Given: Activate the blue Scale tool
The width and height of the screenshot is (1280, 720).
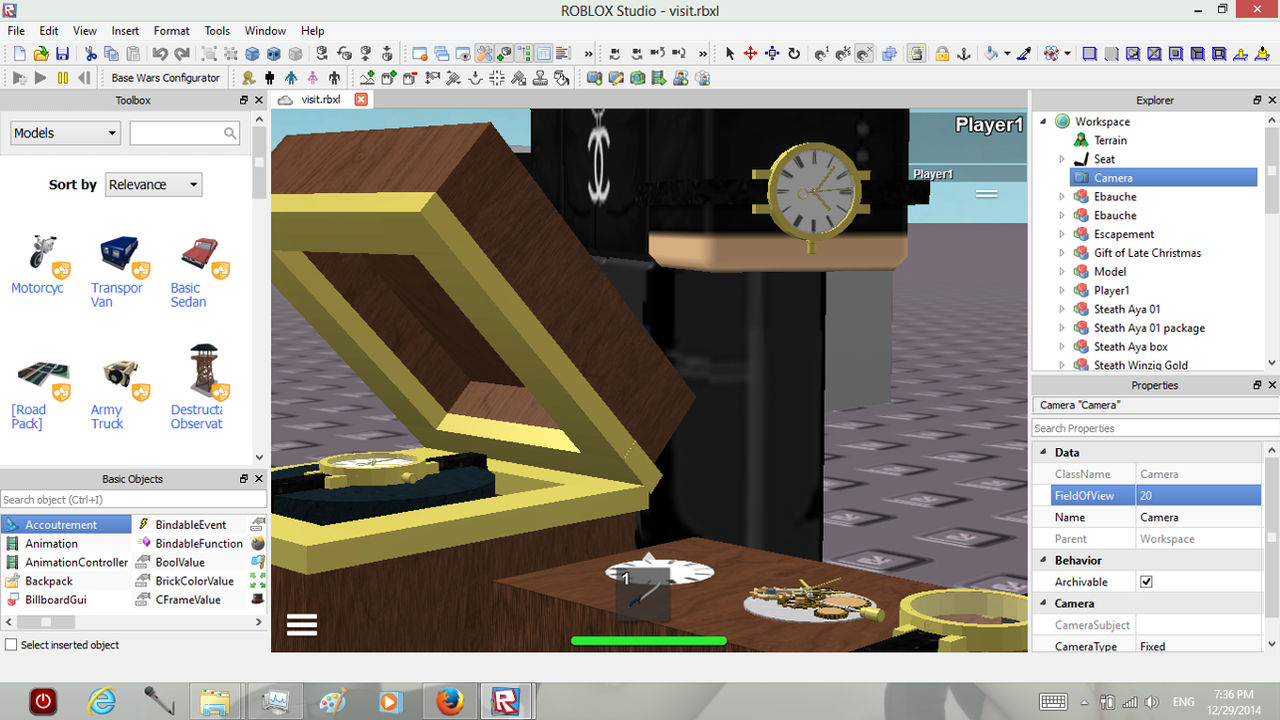Looking at the screenshot, I should point(772,54).
